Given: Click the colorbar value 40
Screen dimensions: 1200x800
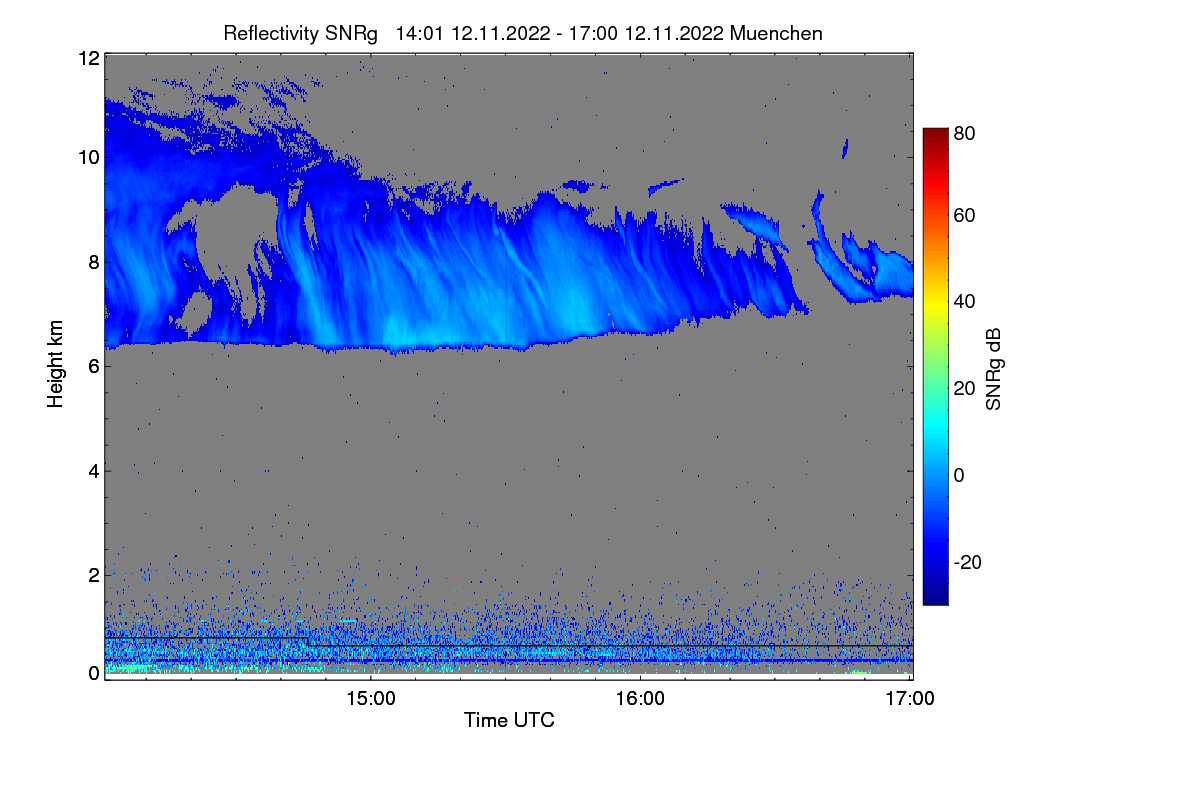Looking at the screenshot, I should tap(964, 301).
